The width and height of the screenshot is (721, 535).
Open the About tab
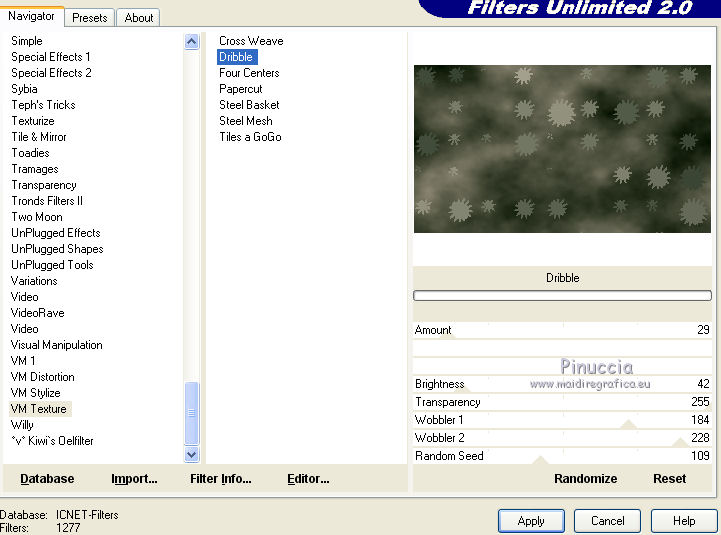tap(138, 18)
